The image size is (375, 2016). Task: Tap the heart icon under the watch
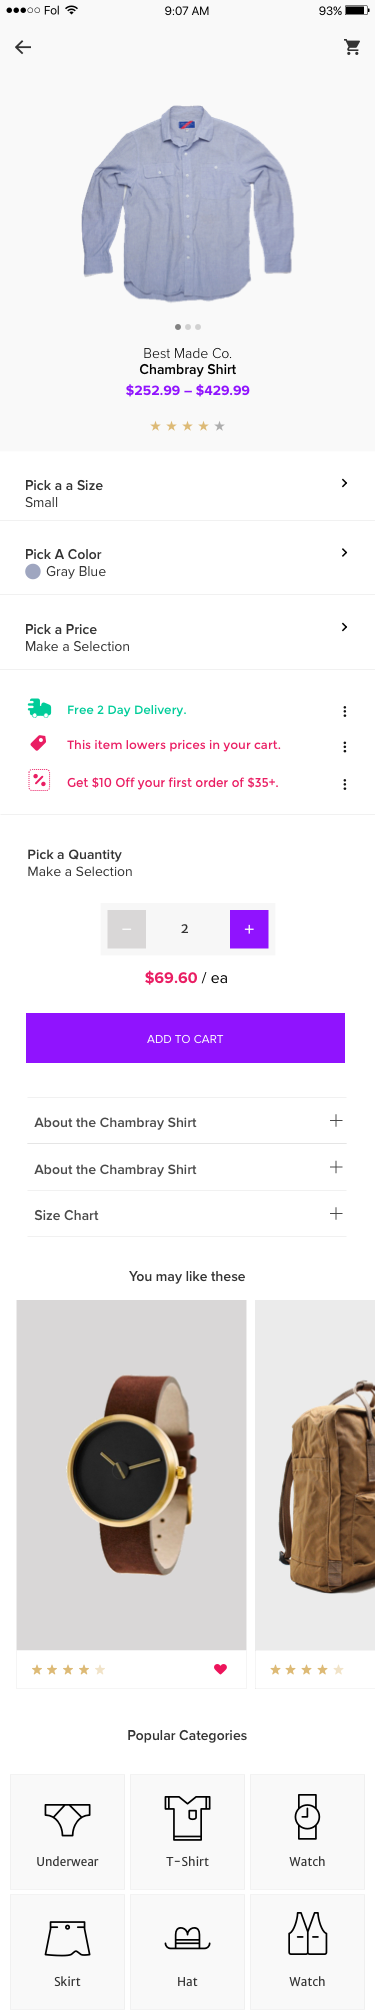point(221,1669)
